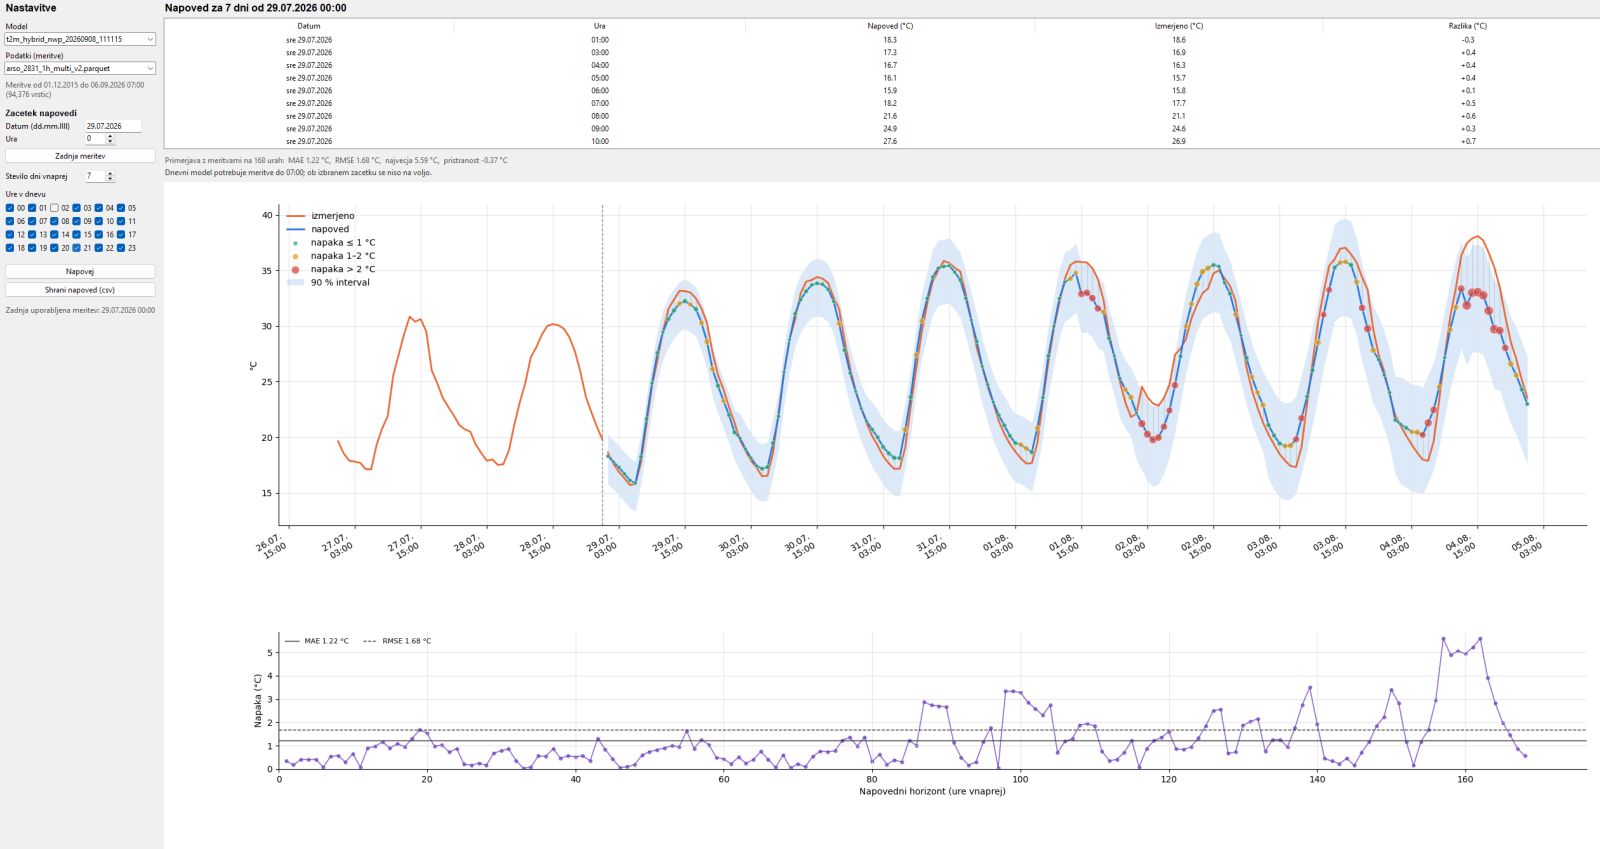Viewport: 1600px width, 849px height.
Task: Increase the Ura start hour with up arrow
Action: tap(110, 137)
